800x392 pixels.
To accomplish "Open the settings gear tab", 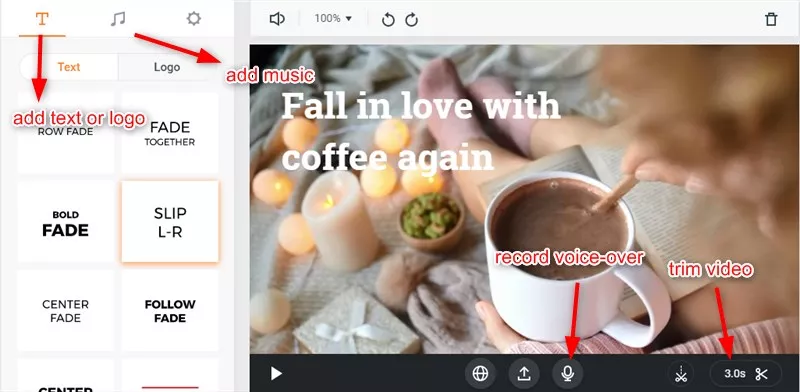I will pyautogui.click(x=193, y=19).
